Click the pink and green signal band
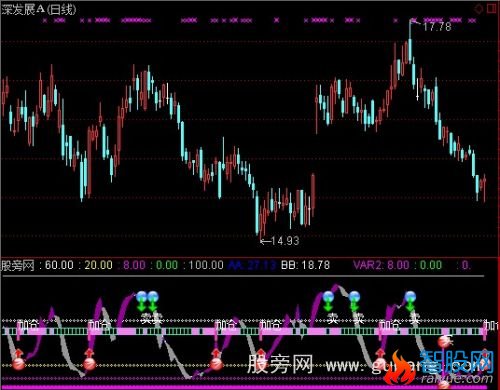 [x=245, y=331]
